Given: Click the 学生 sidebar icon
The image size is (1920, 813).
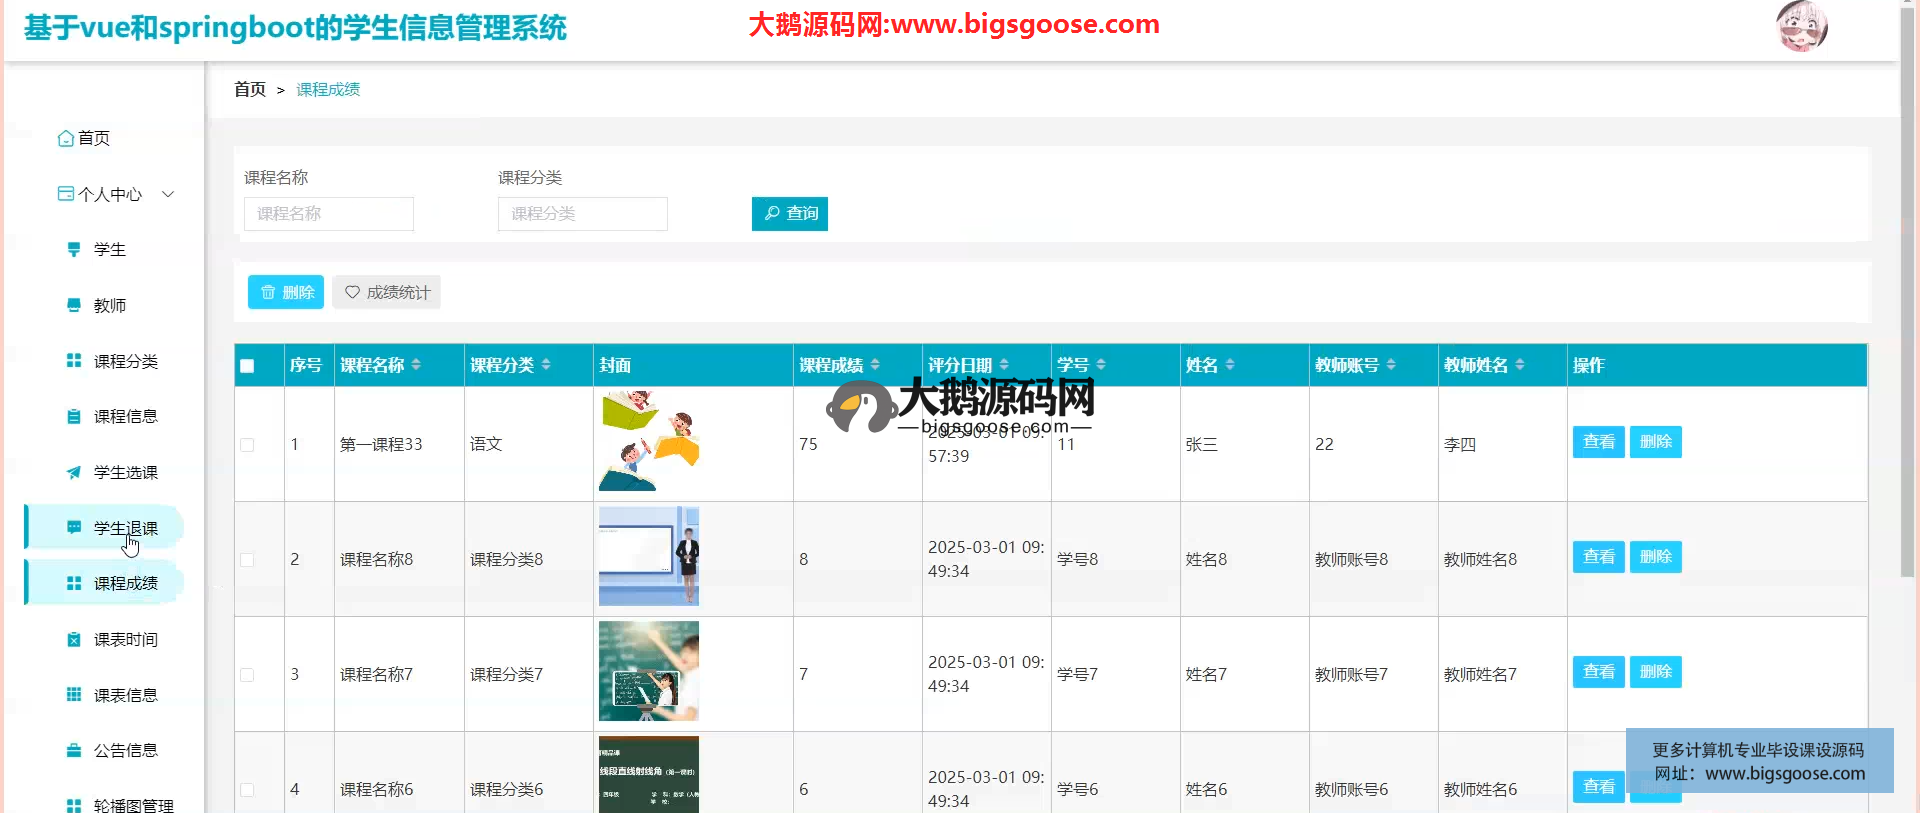Looking at the screenshot, I should [73, 249].
